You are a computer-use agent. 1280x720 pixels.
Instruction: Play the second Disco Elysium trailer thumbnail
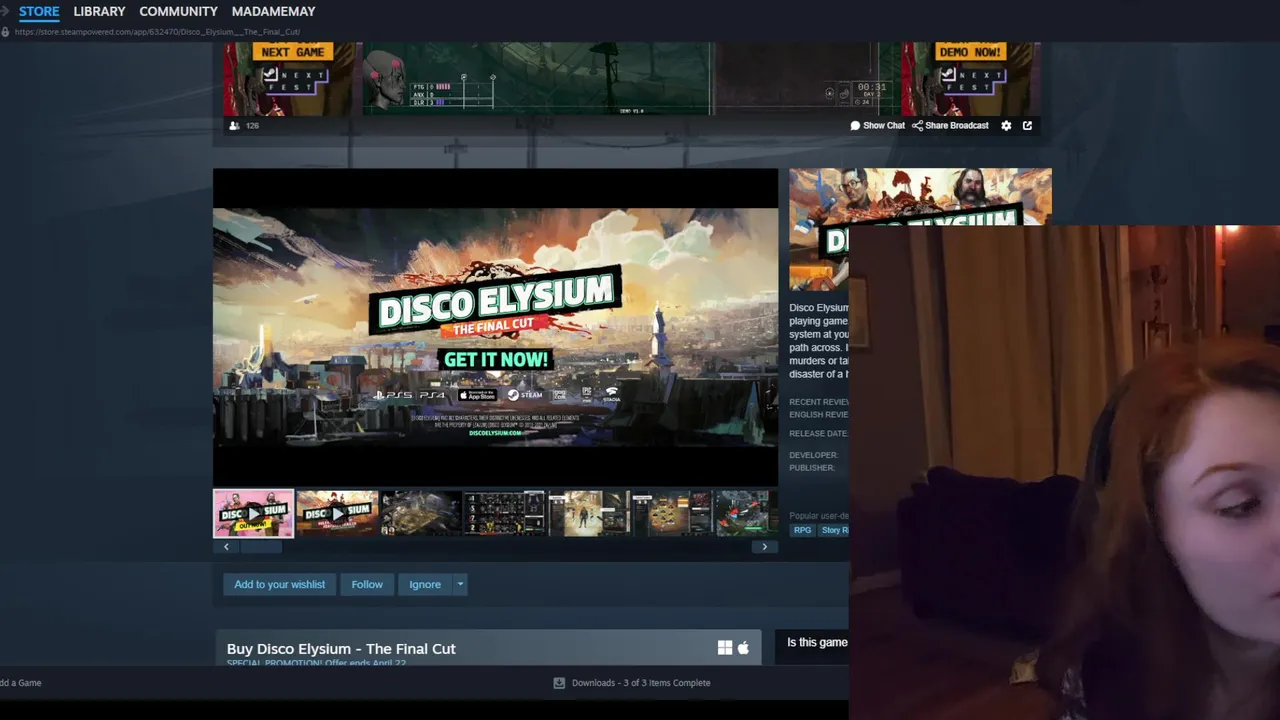[x=337, y=513]
